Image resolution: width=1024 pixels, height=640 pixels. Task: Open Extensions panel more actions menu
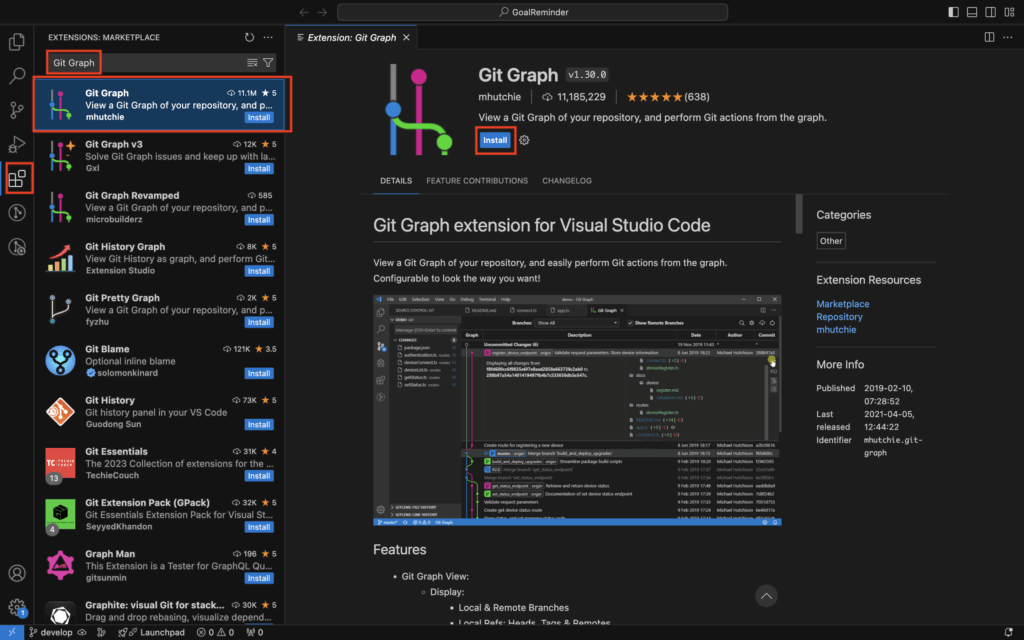tap(268, 37)
